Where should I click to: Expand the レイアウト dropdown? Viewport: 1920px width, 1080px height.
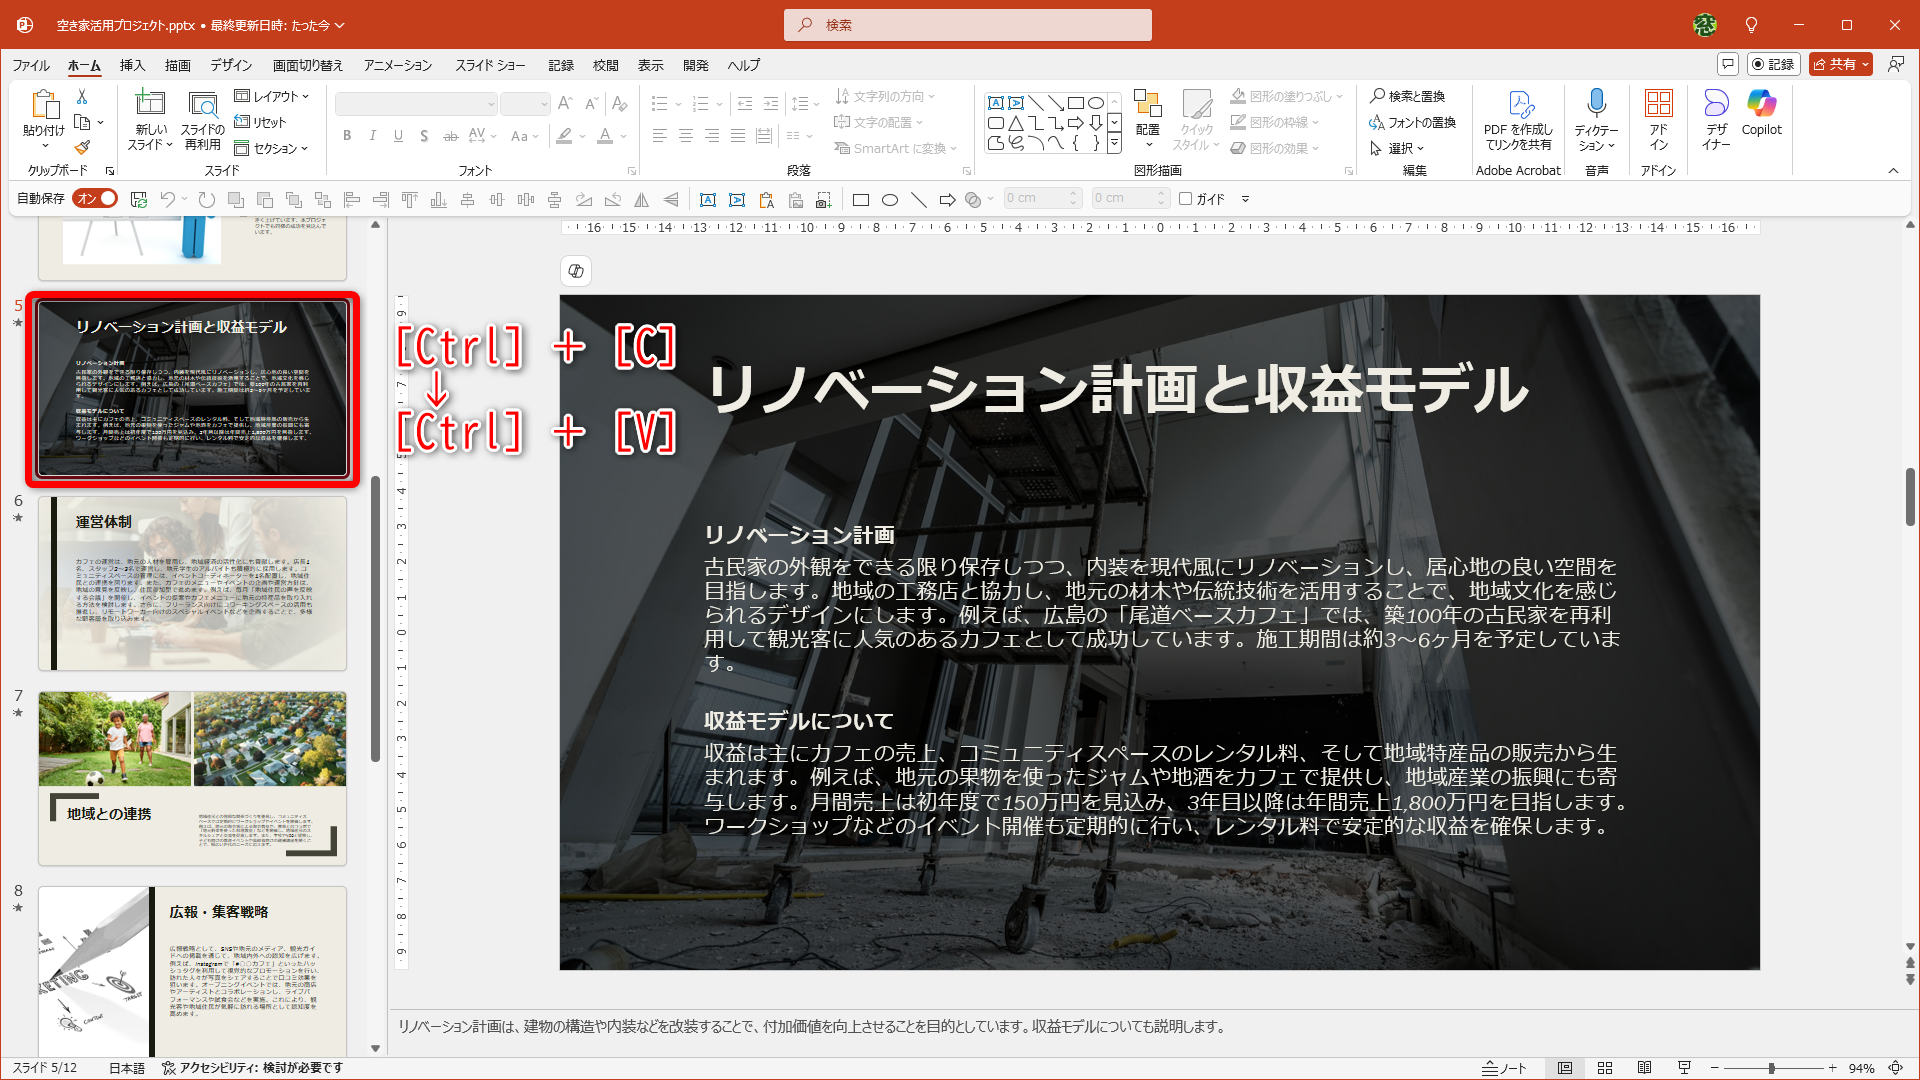(x=272, y=96)
